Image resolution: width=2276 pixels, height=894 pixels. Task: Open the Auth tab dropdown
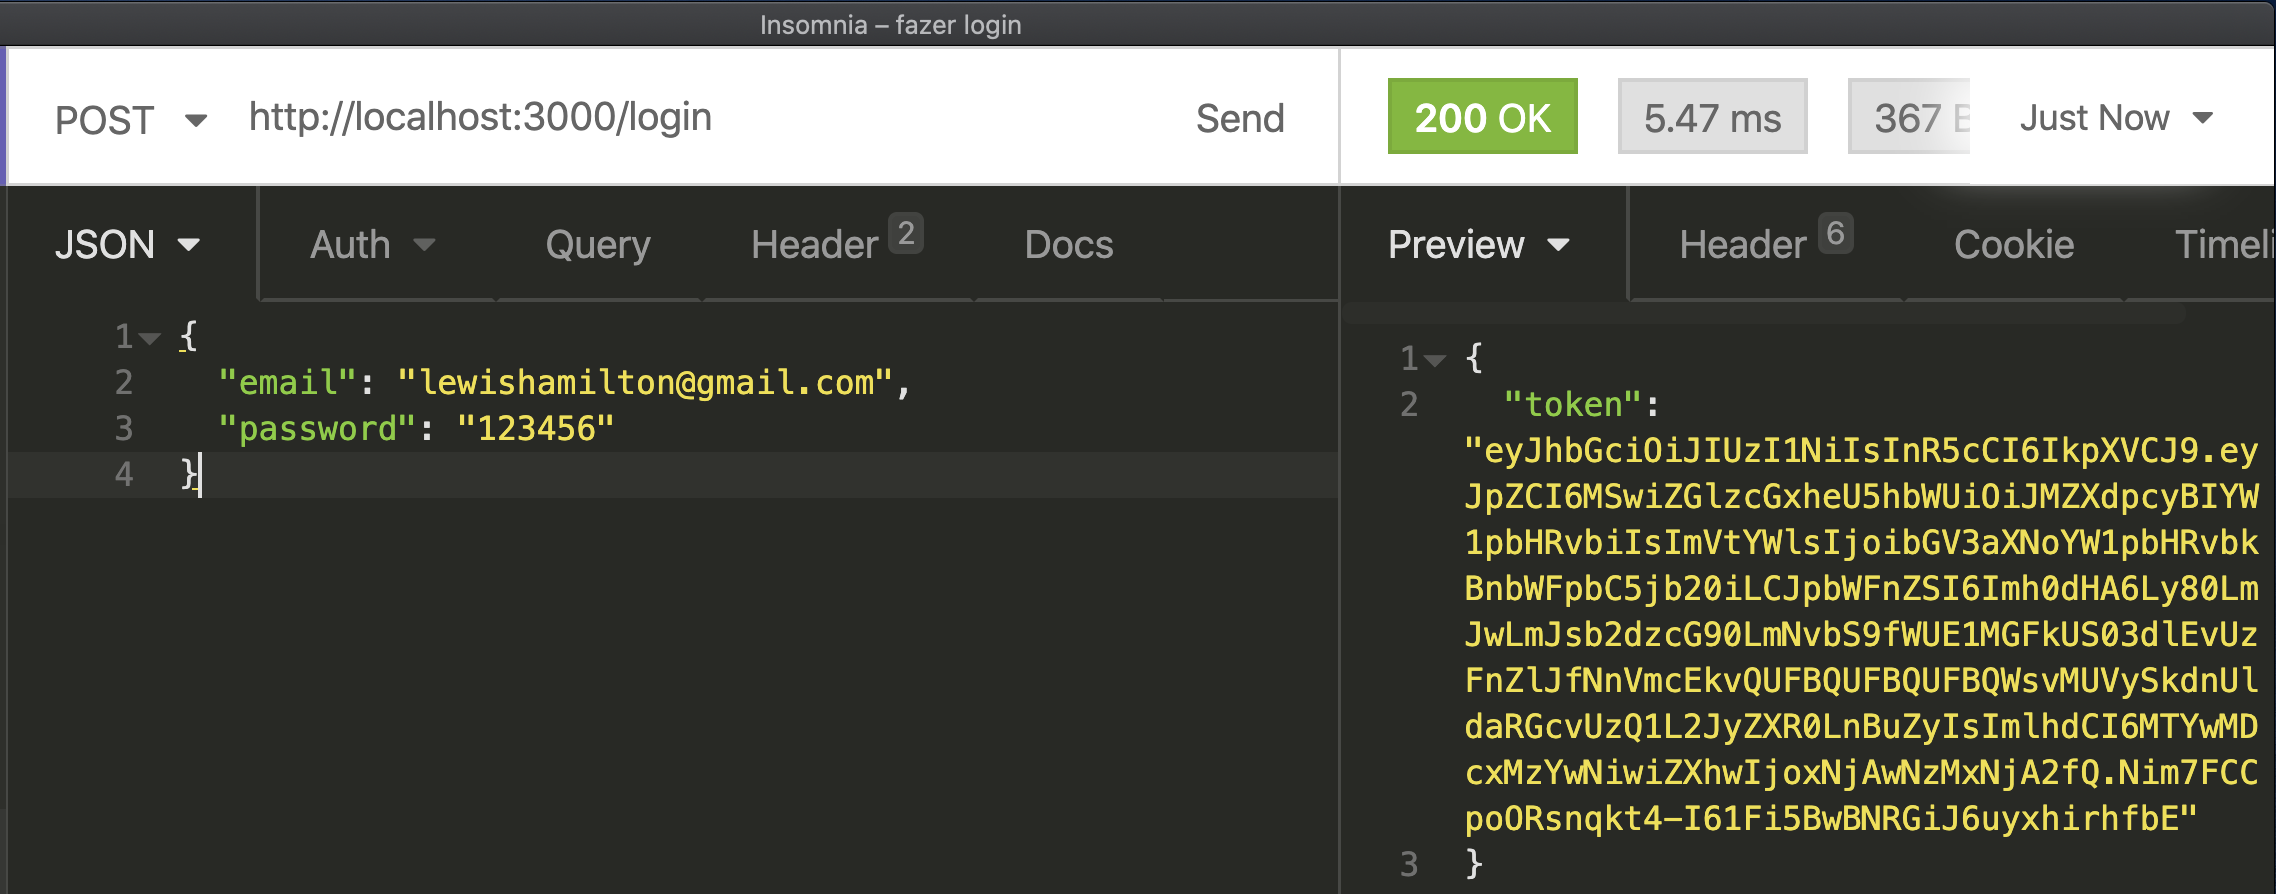372,244
